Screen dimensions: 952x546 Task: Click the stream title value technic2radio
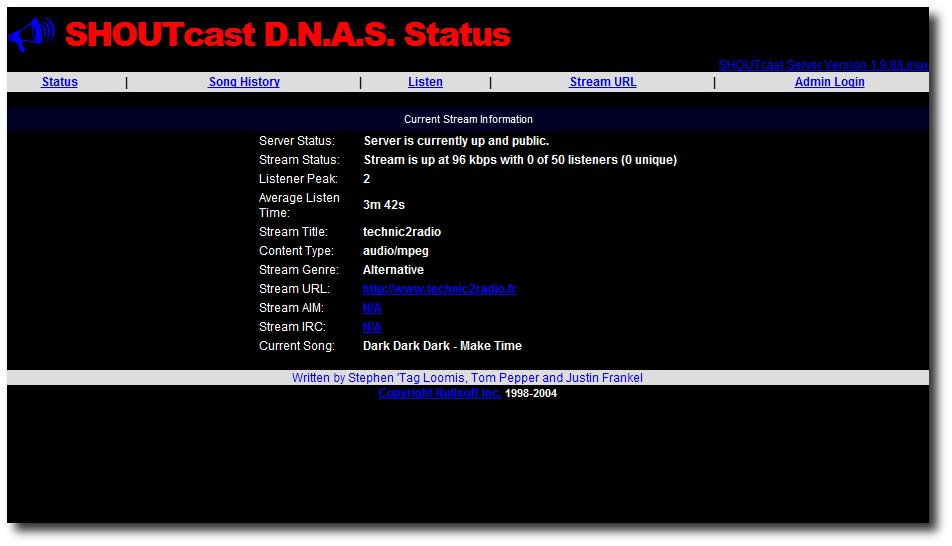[x=402, y=232]
